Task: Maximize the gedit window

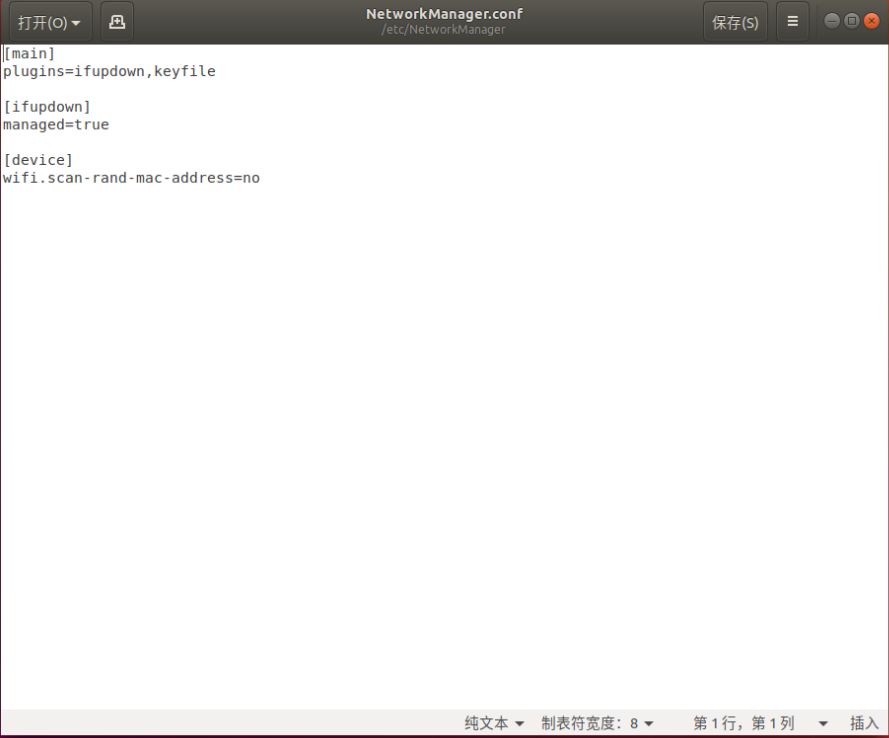Action: click(852, 21)
